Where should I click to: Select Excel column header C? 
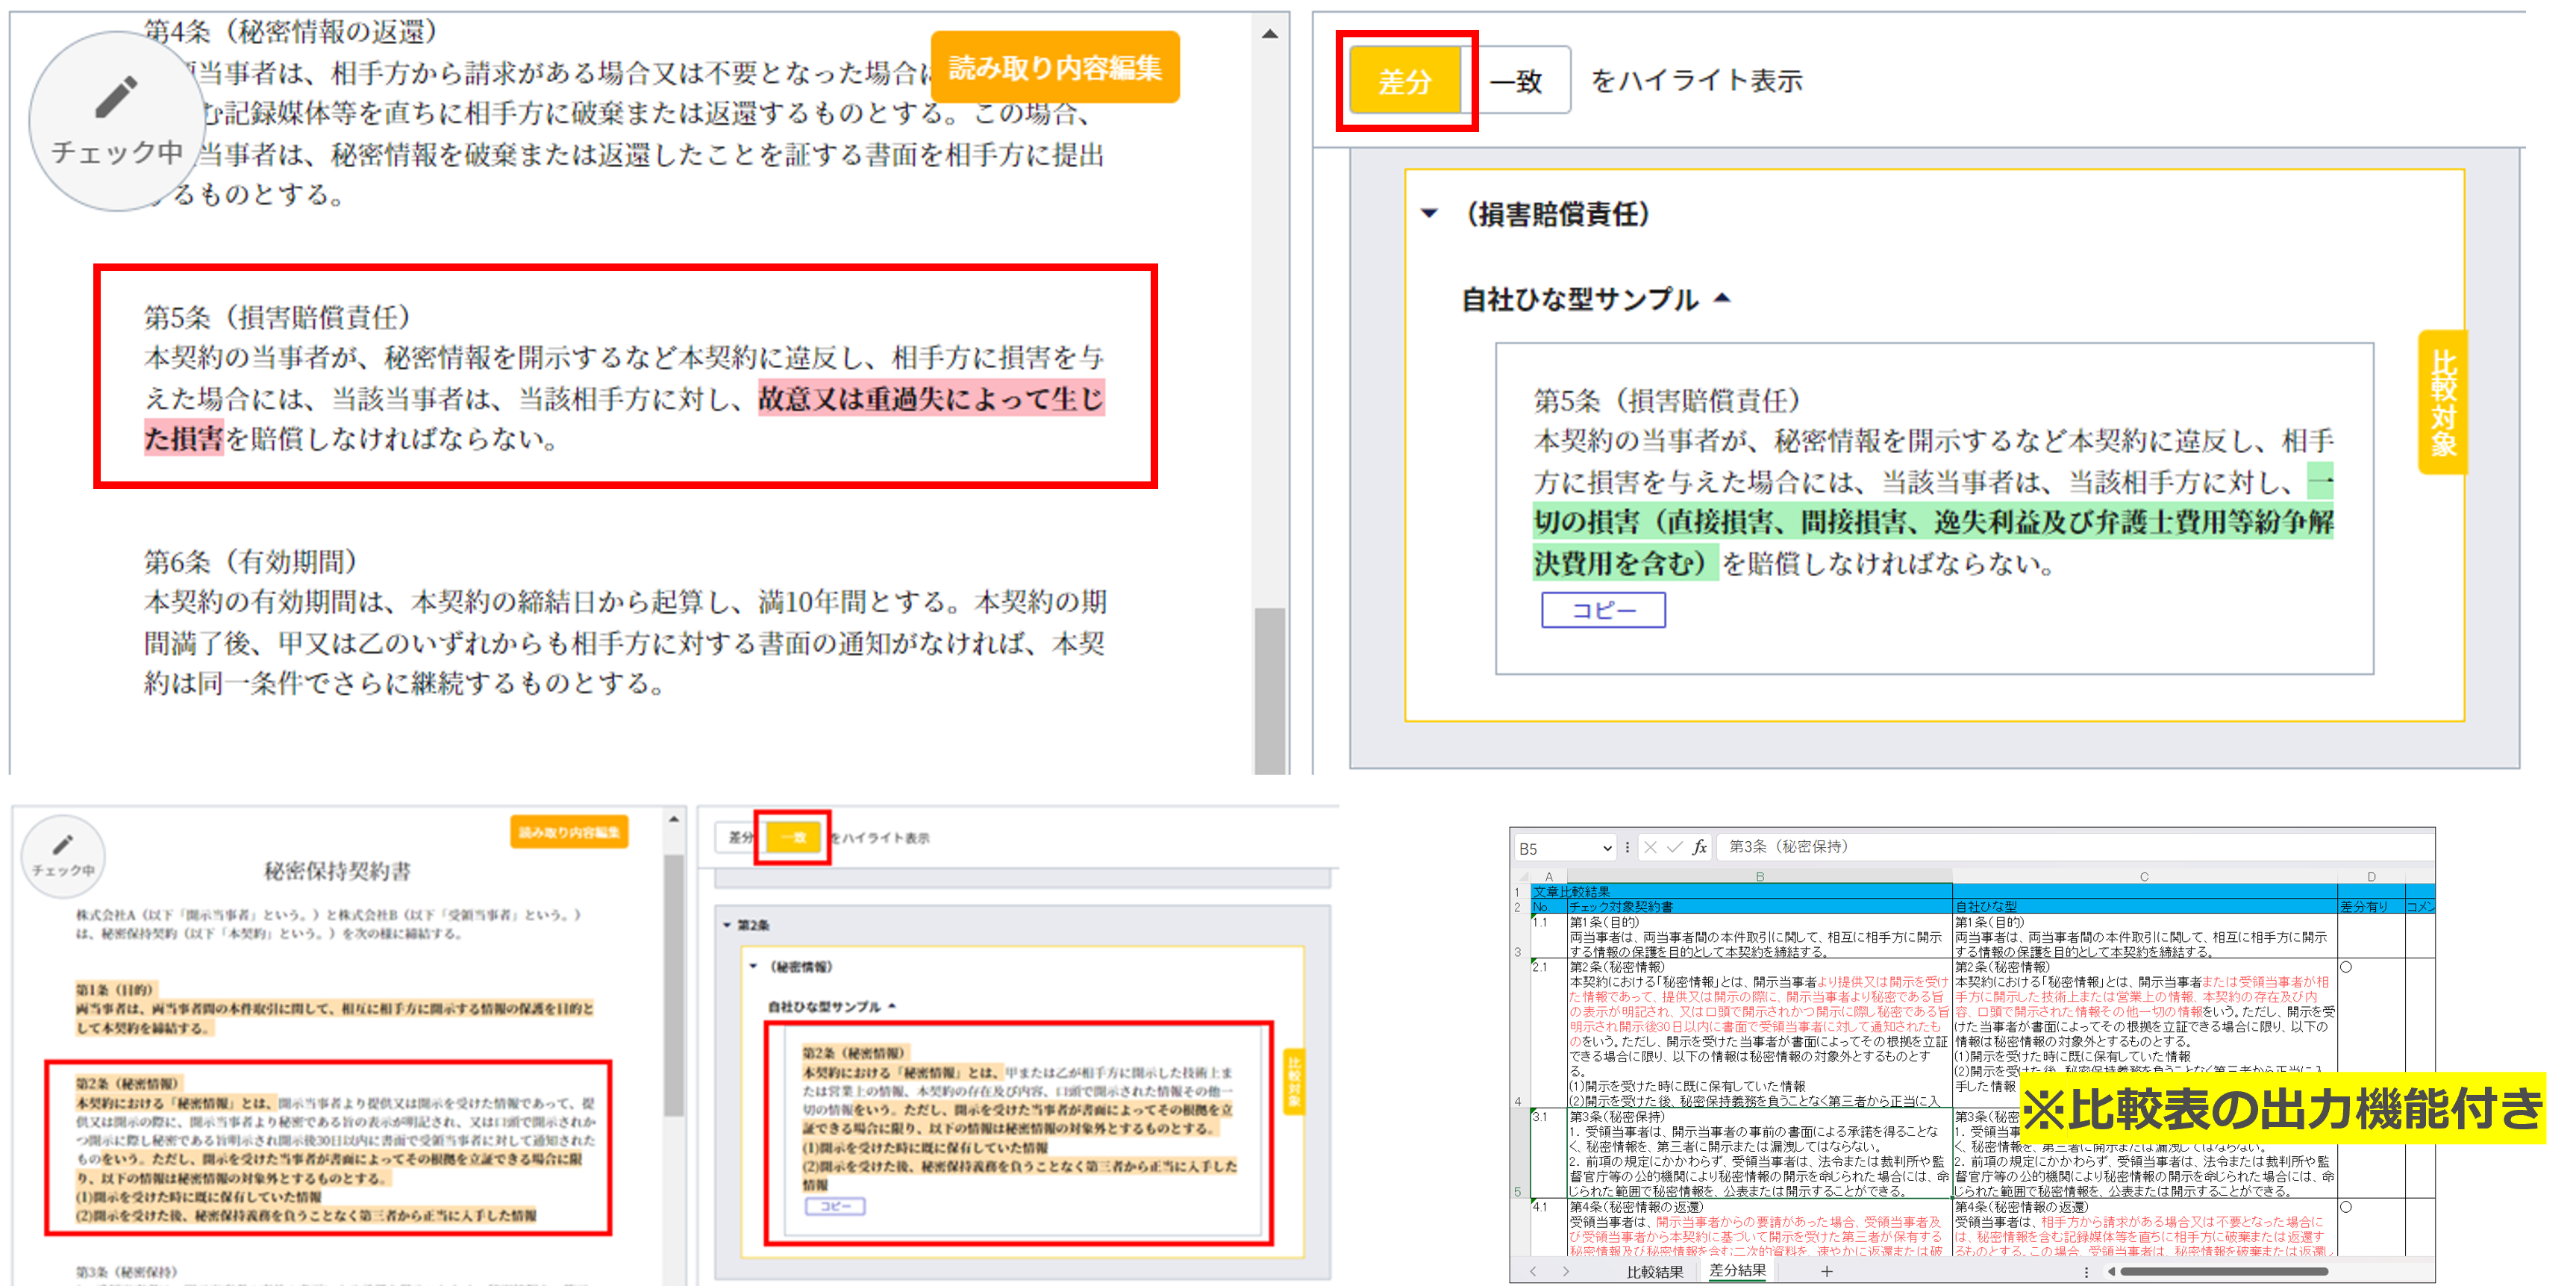tap(2144, 877)
